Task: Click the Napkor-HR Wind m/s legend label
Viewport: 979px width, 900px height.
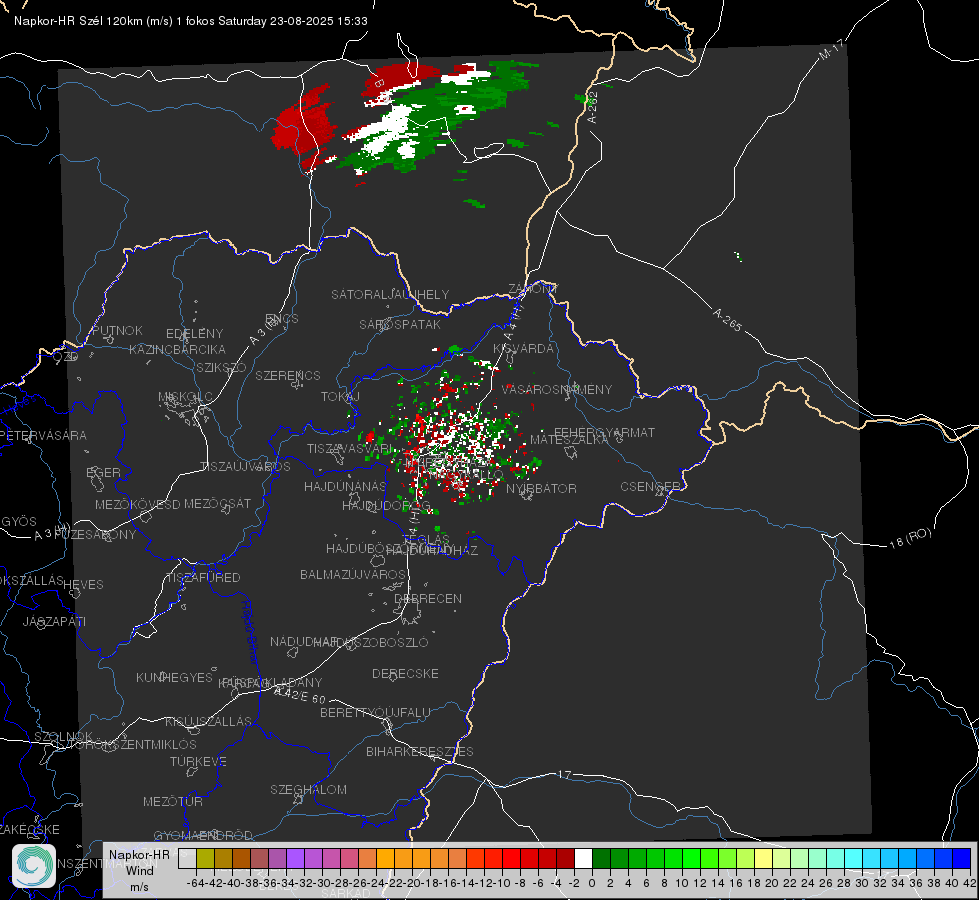Action: [139, 870]
